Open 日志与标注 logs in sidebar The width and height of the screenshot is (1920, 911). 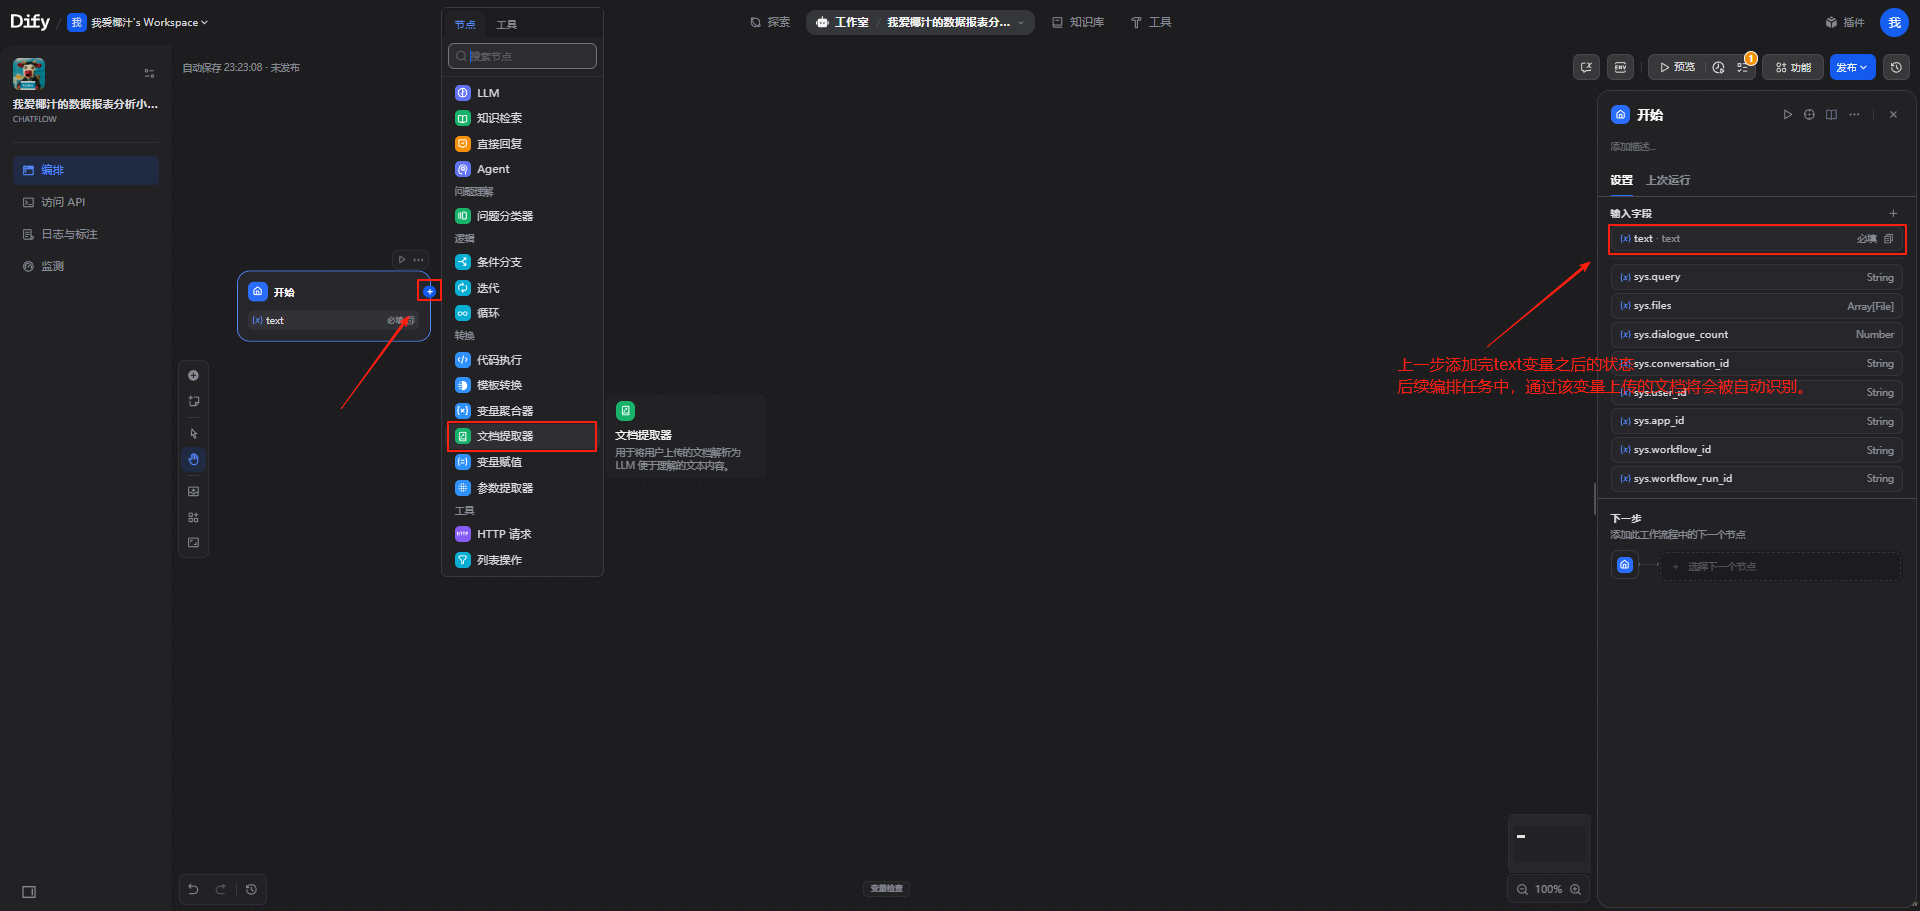pyautogui.click(x=86, y=234)
